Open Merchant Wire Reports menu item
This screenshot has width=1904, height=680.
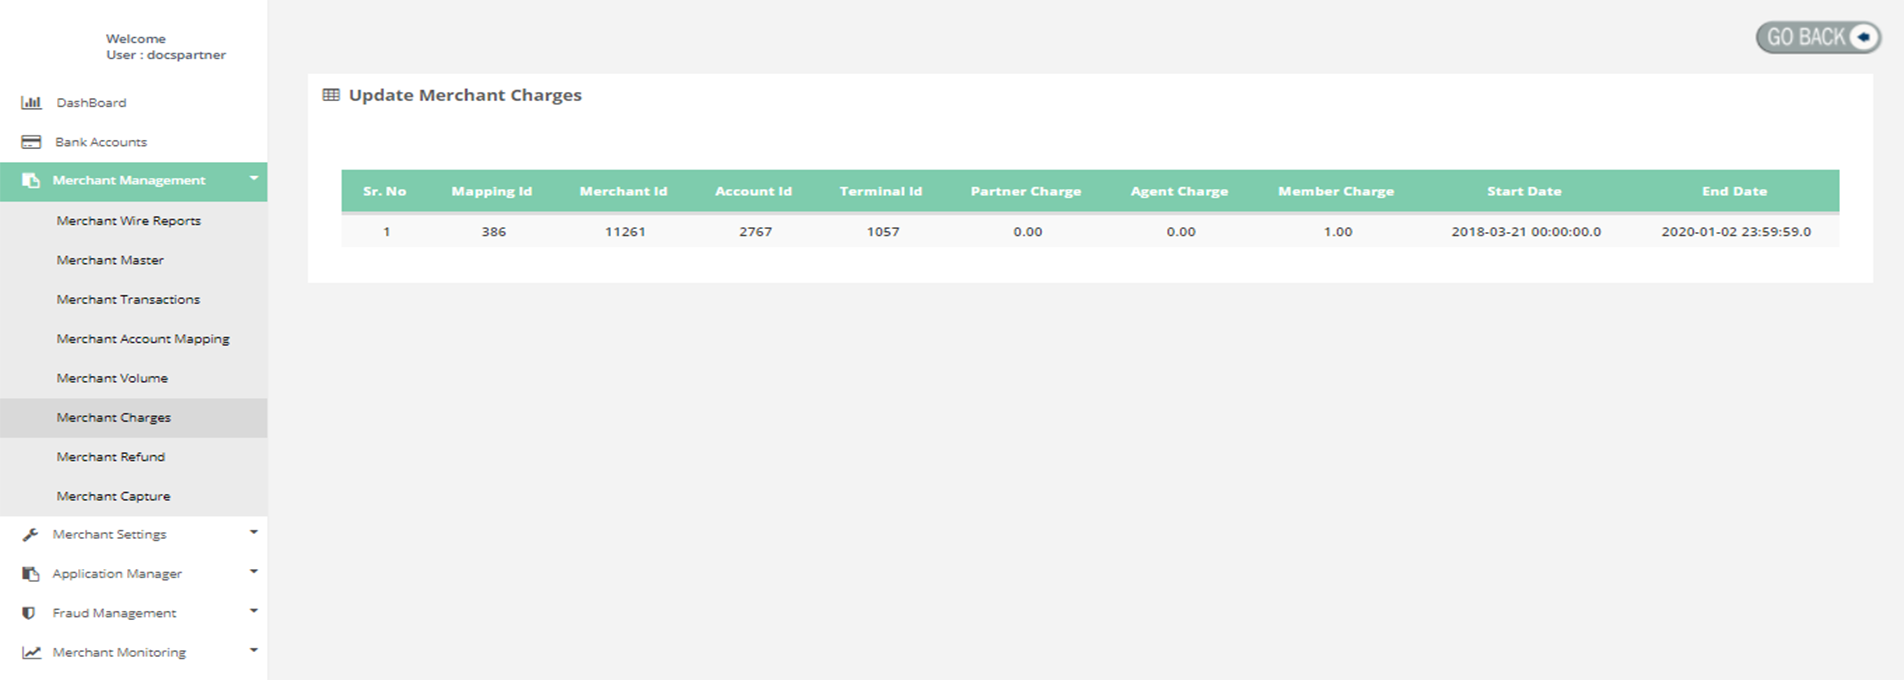128,221
